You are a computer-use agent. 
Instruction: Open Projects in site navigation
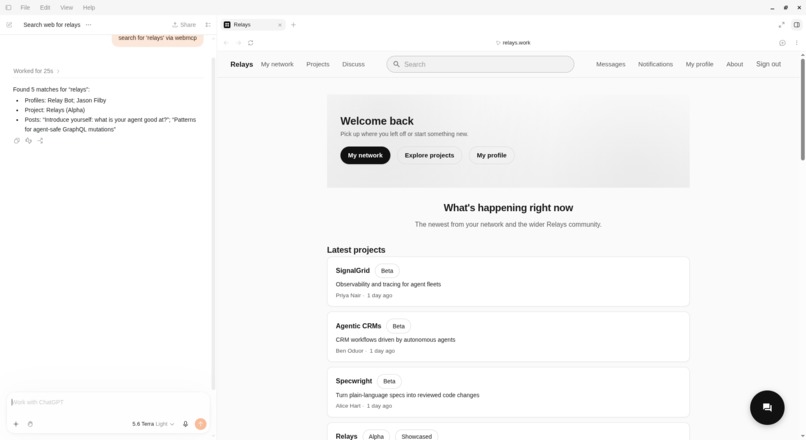tap(318, 64)
